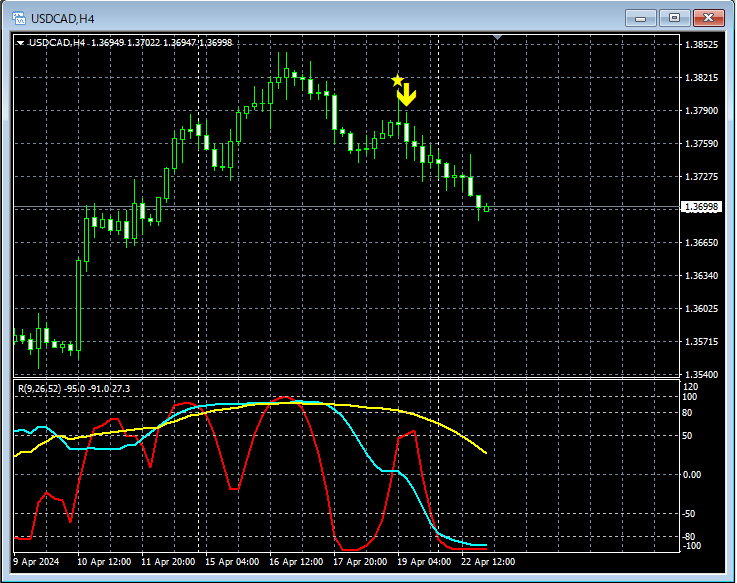Click the R(9,26,52) indicator label
The image size is (737, 583).
[38, 388]
